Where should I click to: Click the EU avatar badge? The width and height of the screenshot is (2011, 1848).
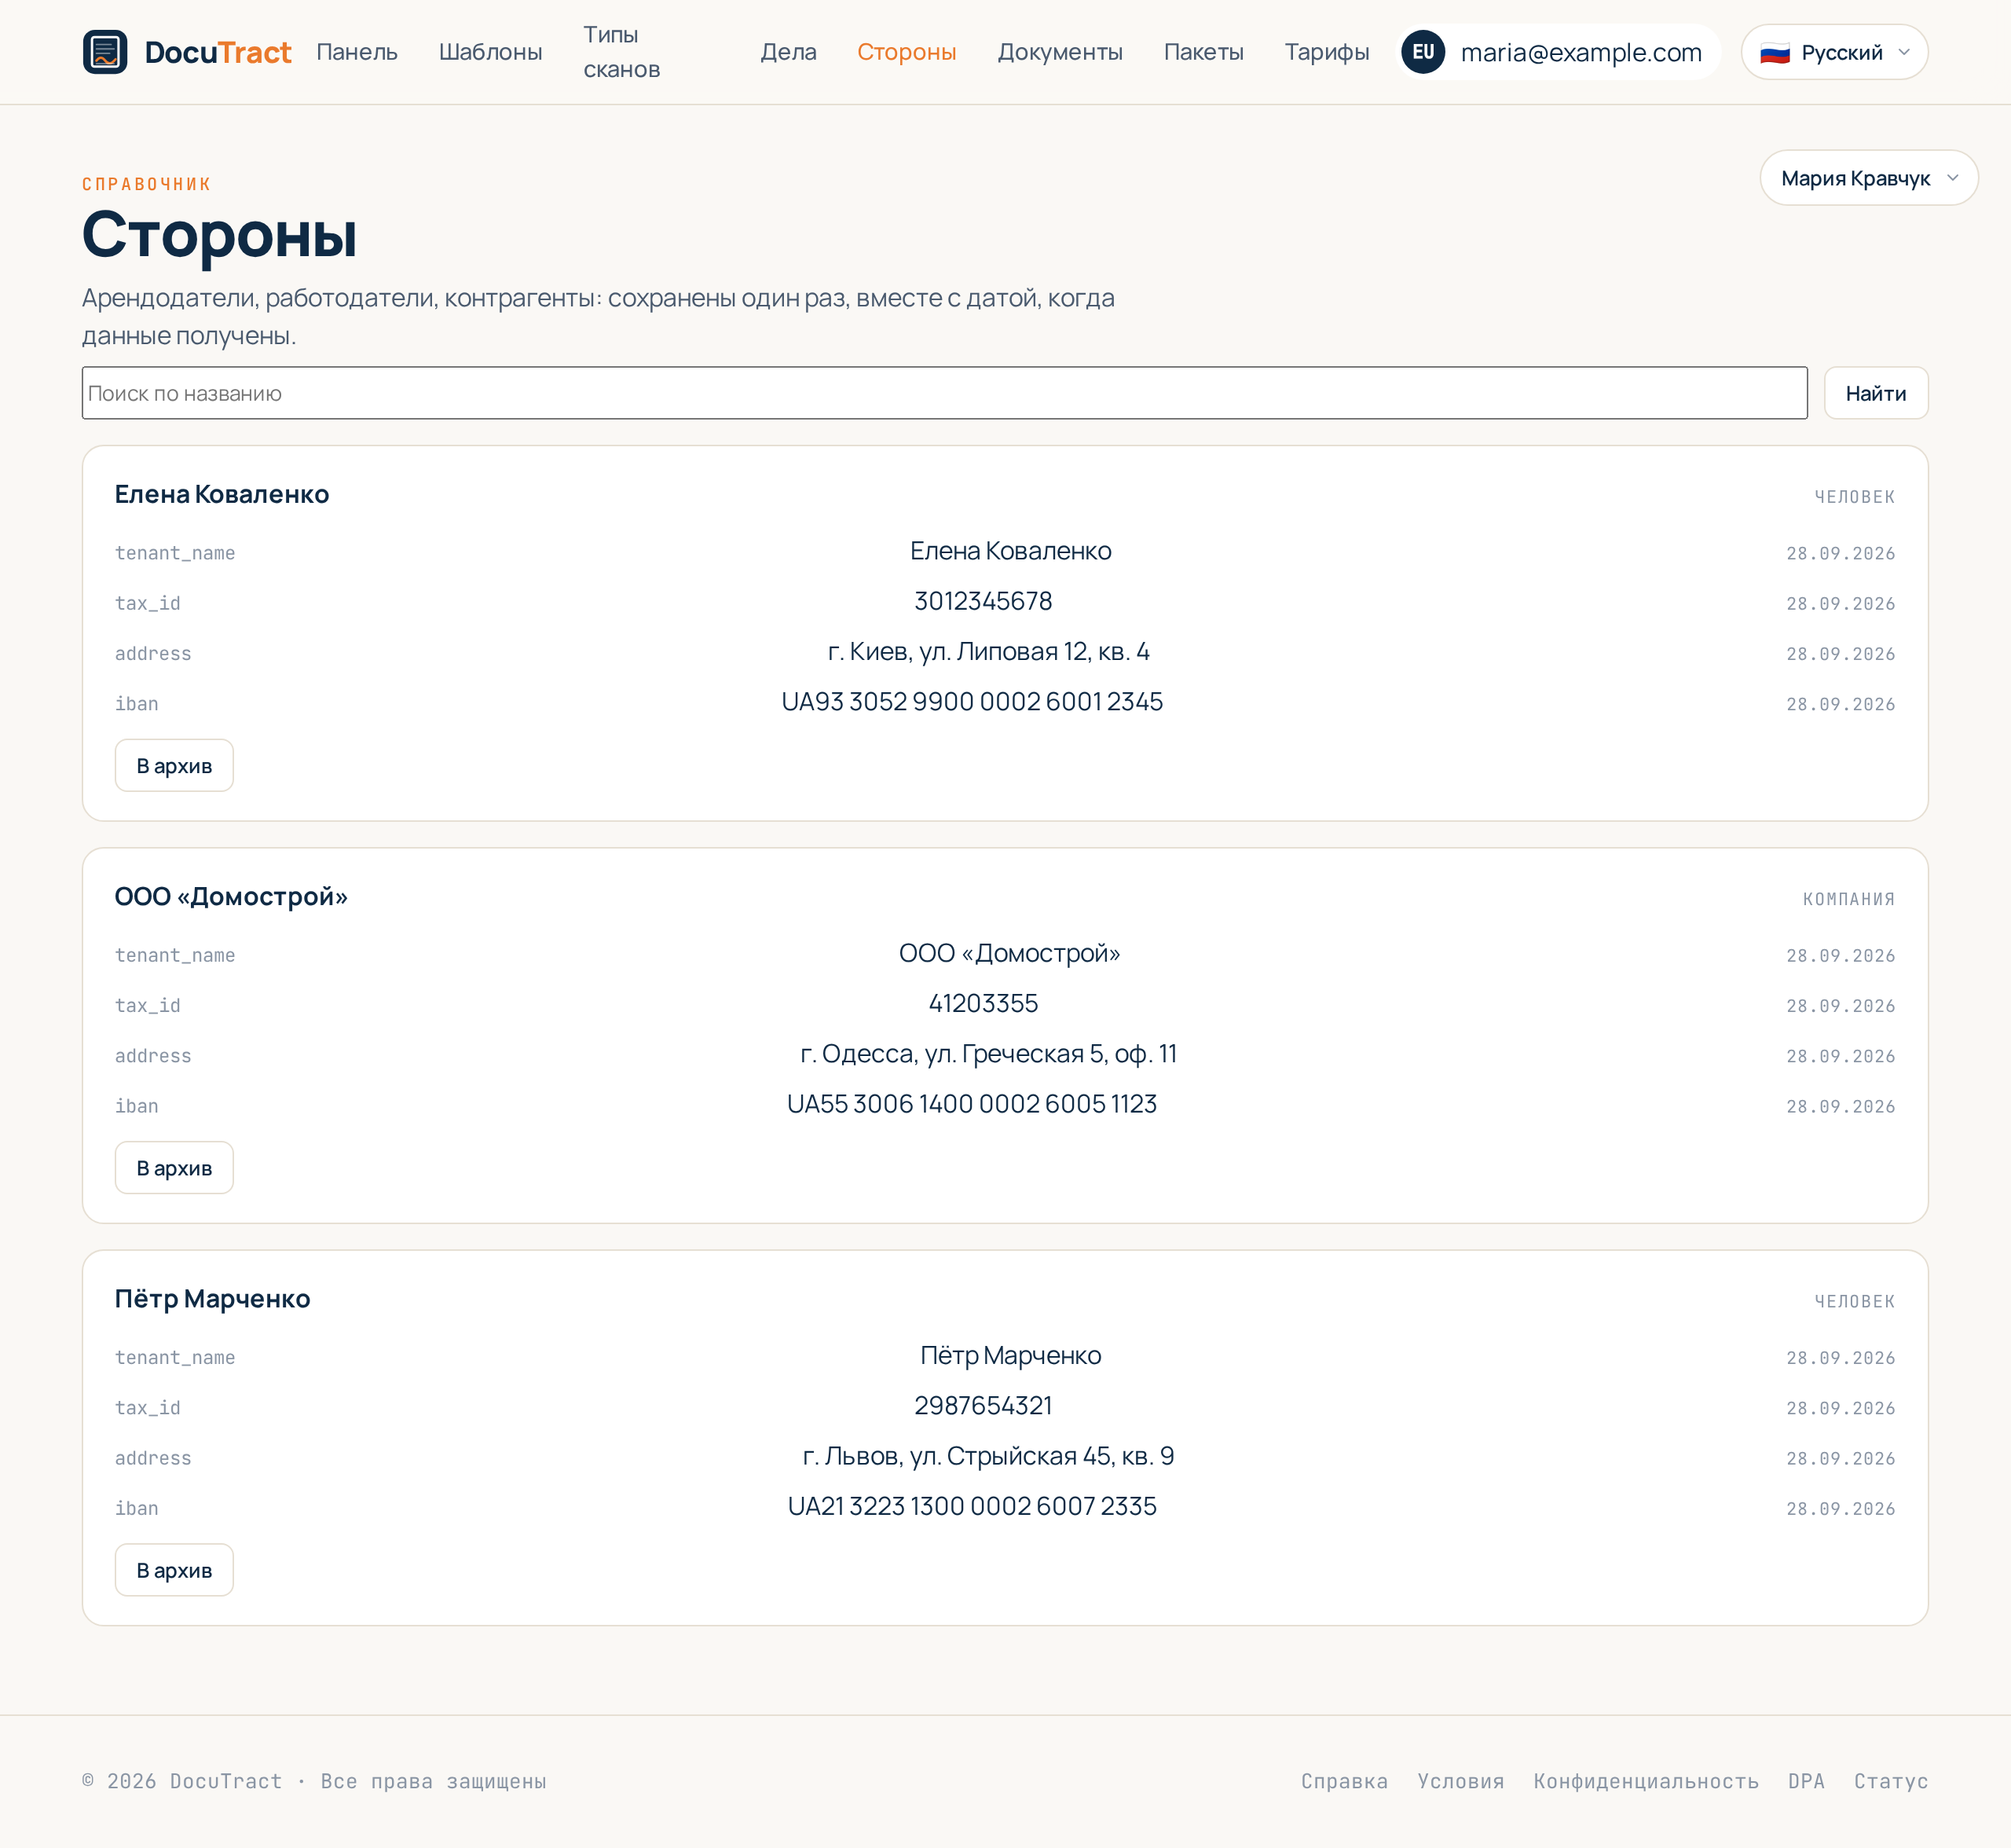1422,52
